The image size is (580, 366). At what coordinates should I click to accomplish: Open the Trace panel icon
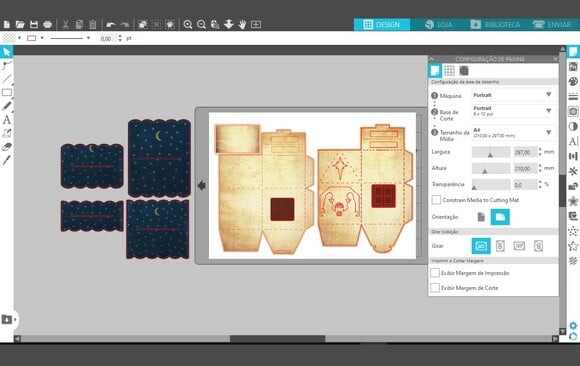573,111
